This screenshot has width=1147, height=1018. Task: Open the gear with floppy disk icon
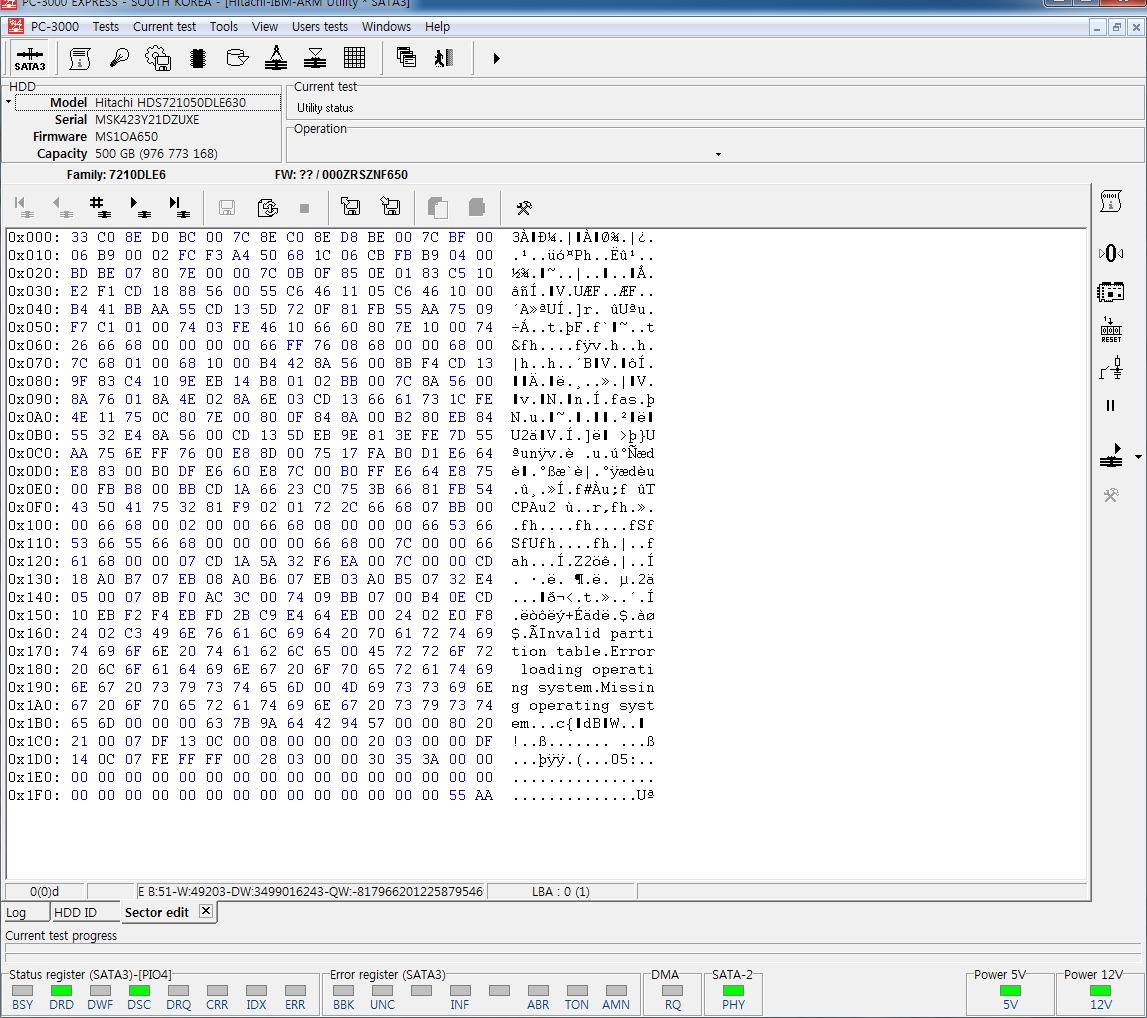pyautogui.click(x=158, y=58)
